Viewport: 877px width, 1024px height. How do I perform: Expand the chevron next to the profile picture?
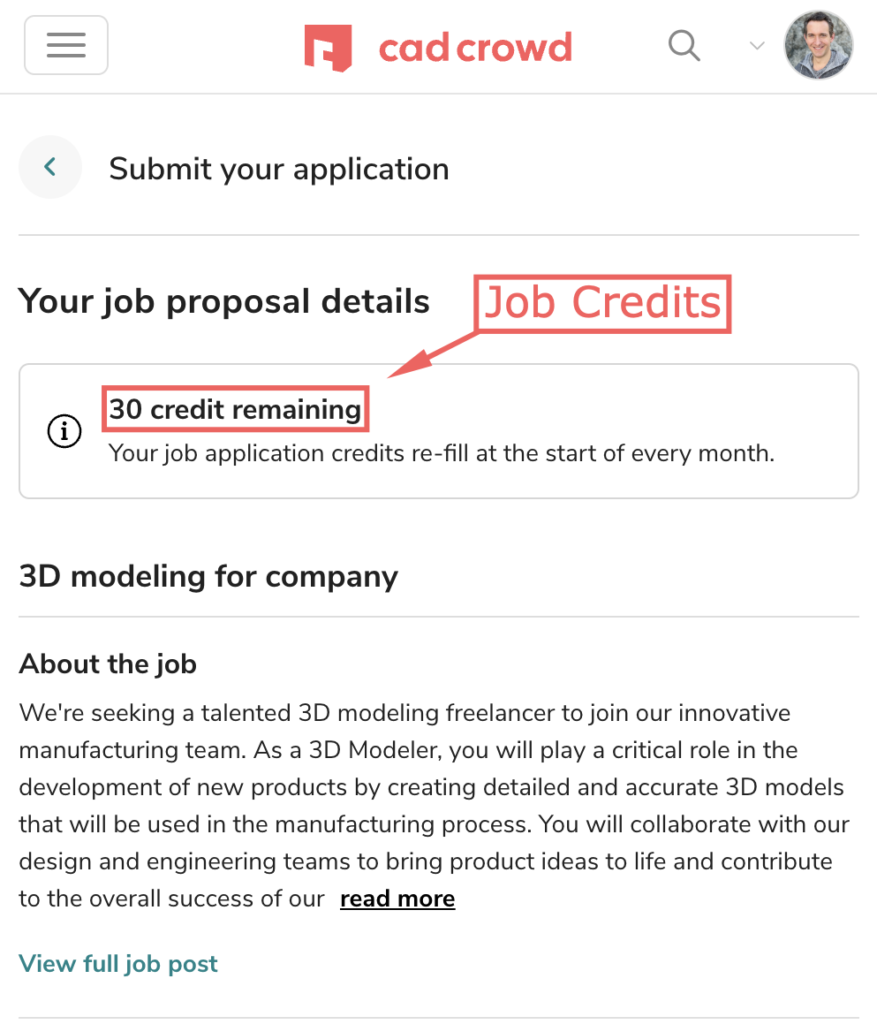tap(757, 47)
